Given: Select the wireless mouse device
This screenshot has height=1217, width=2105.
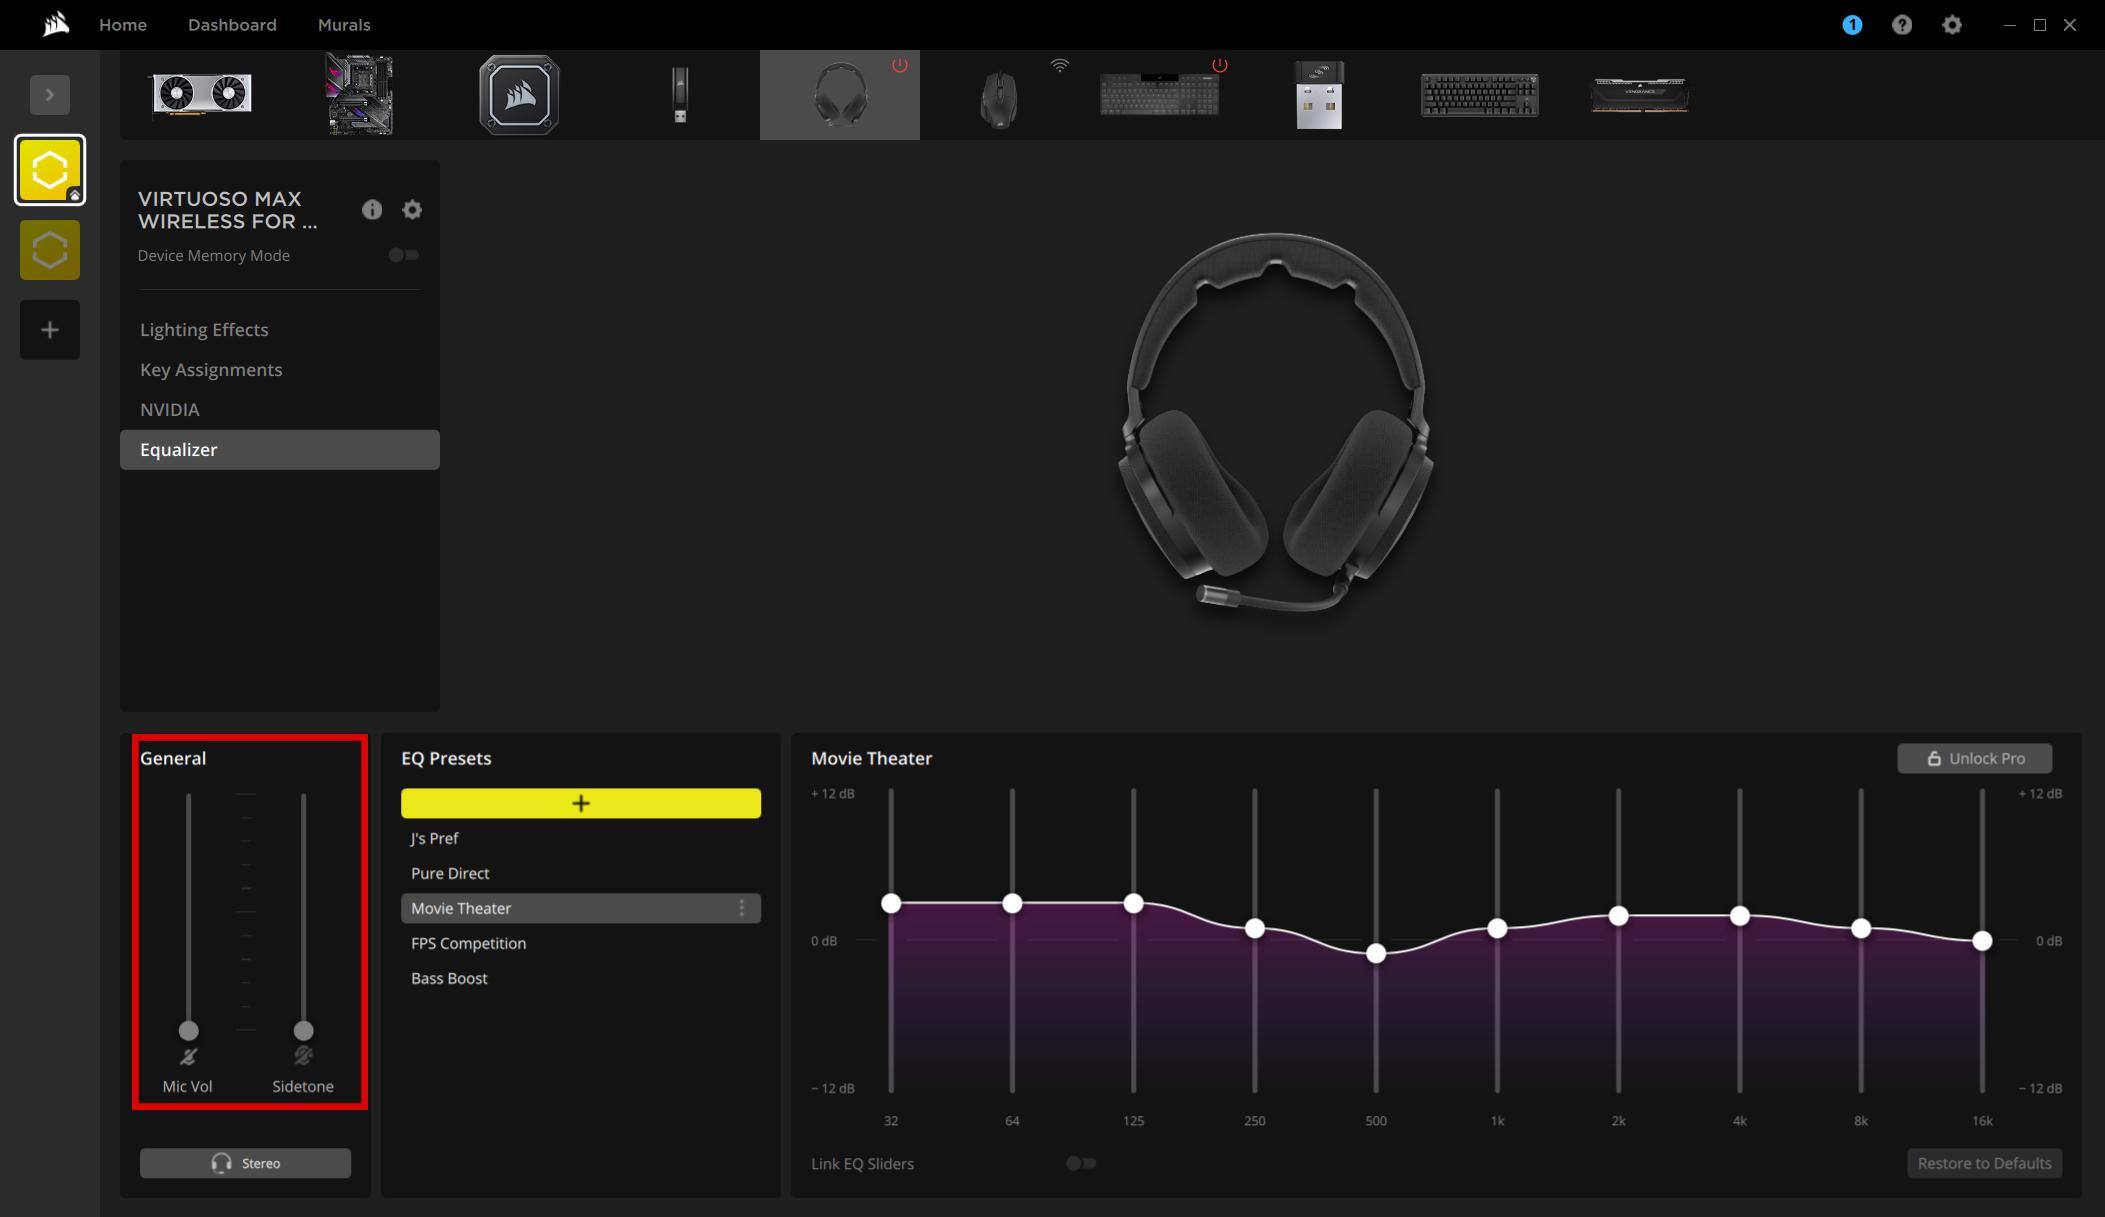Looking at the screenshot, I should coord(998,97).
